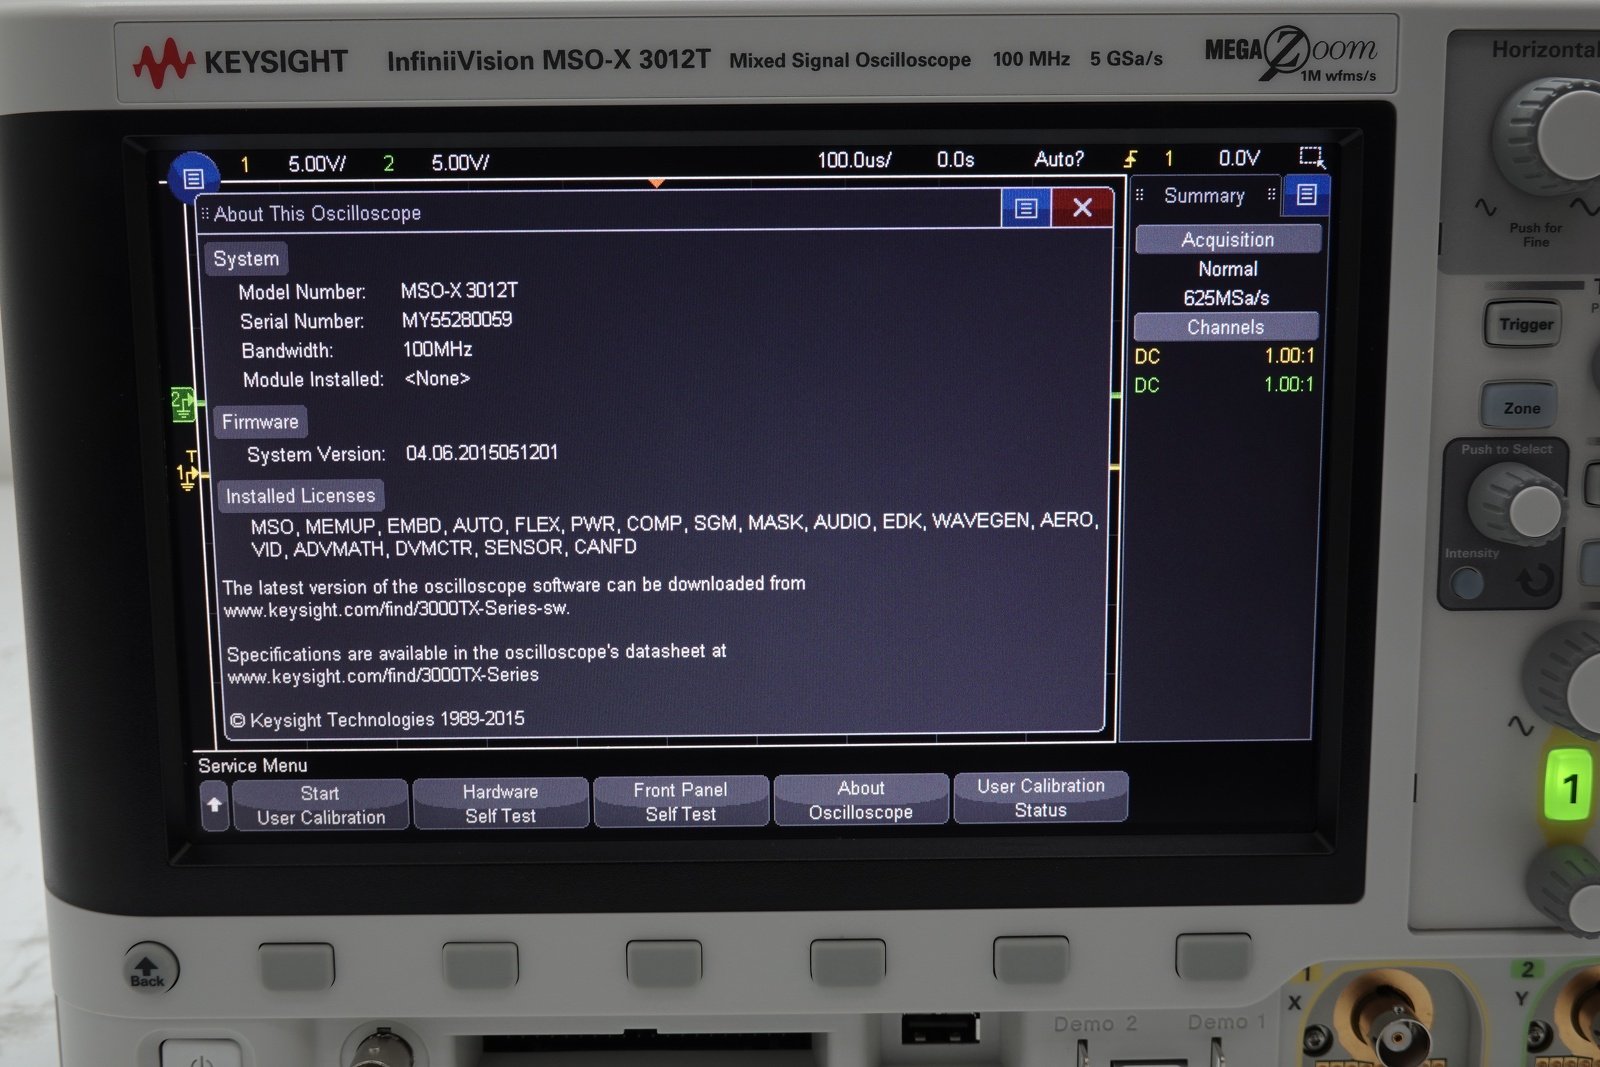Tap the Firmware section header
This screenshot has width=1600, height=1067.
click(260, 422)
